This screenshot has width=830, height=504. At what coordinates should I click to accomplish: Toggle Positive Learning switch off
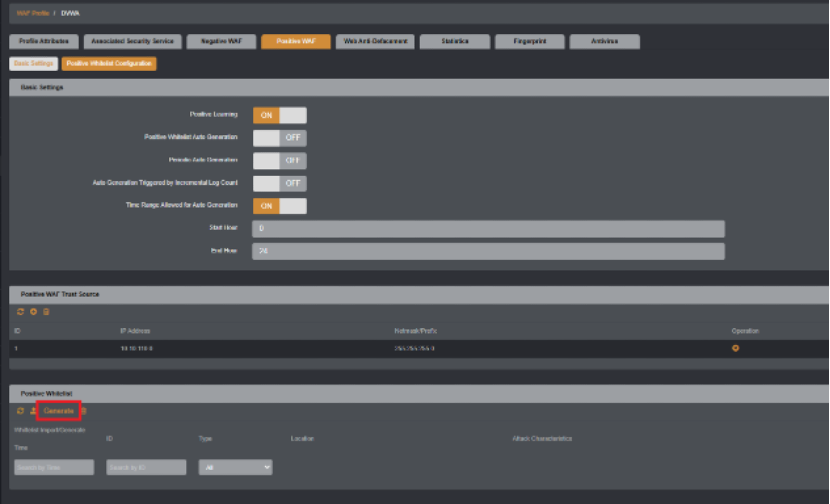click(x=279, y=115)
